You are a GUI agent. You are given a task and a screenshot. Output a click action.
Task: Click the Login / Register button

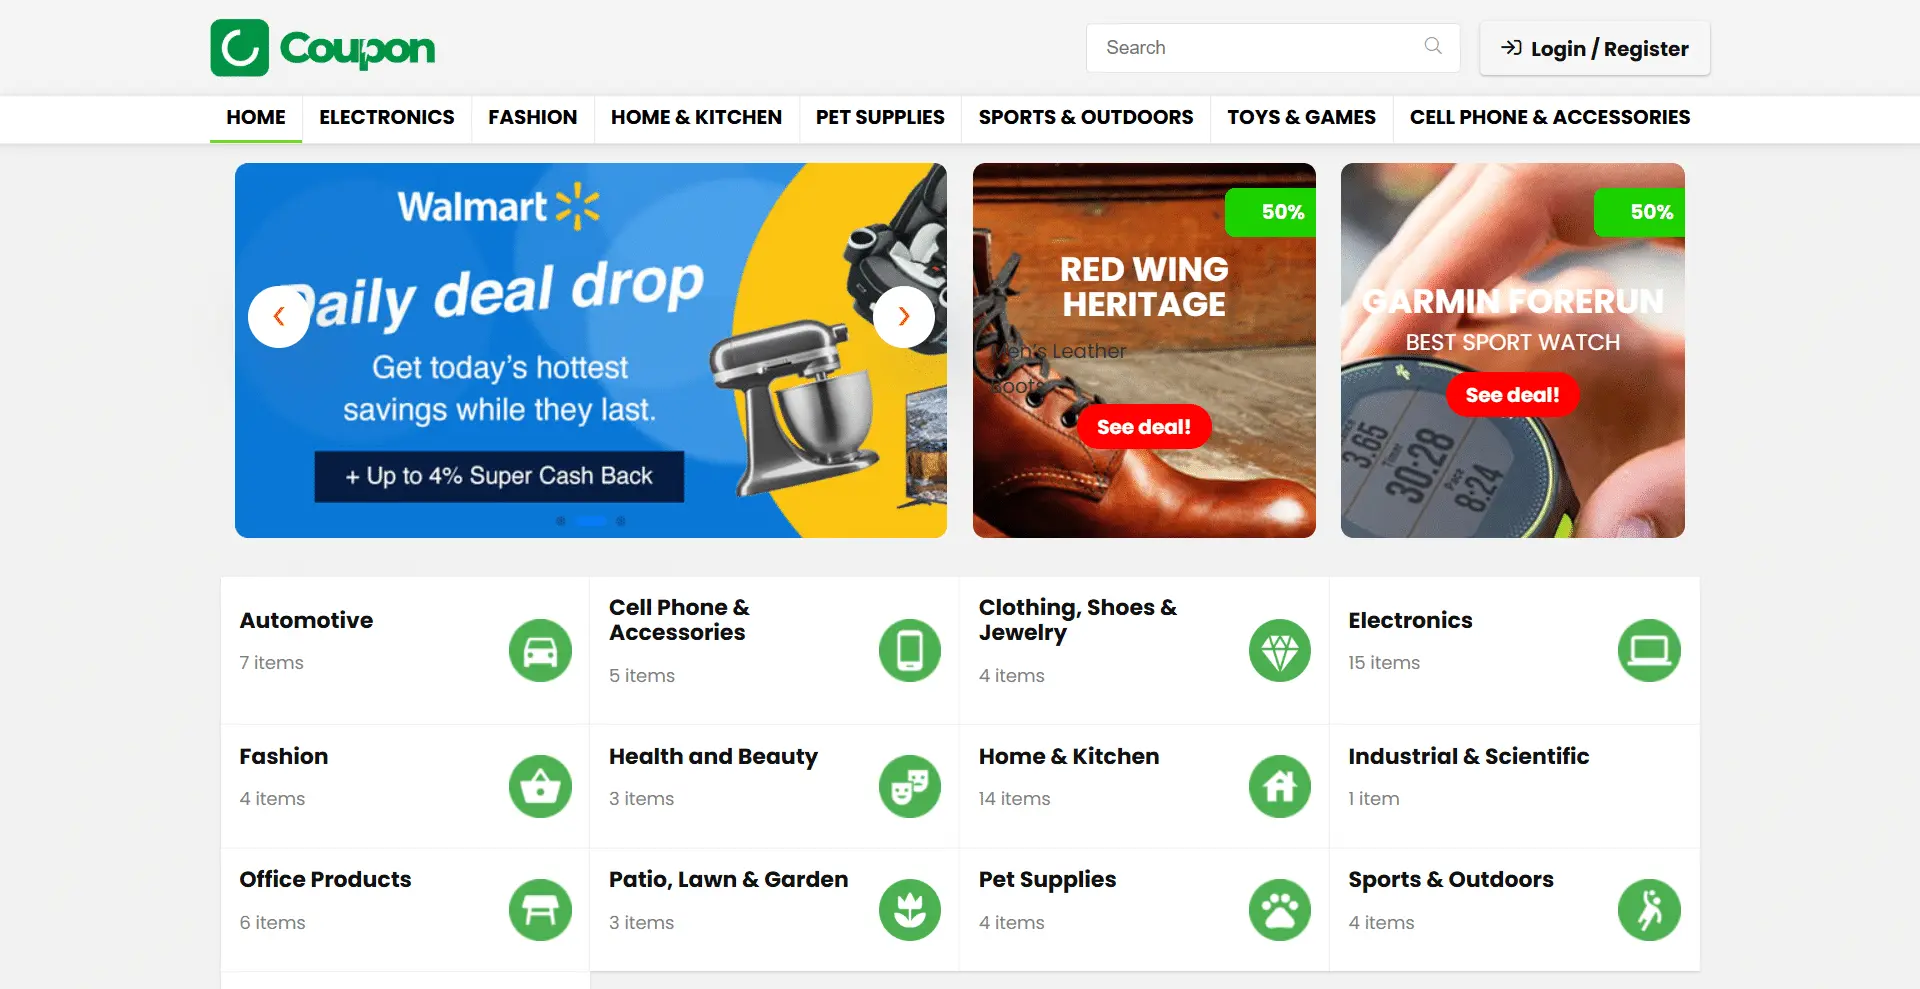coord(1595,48)
